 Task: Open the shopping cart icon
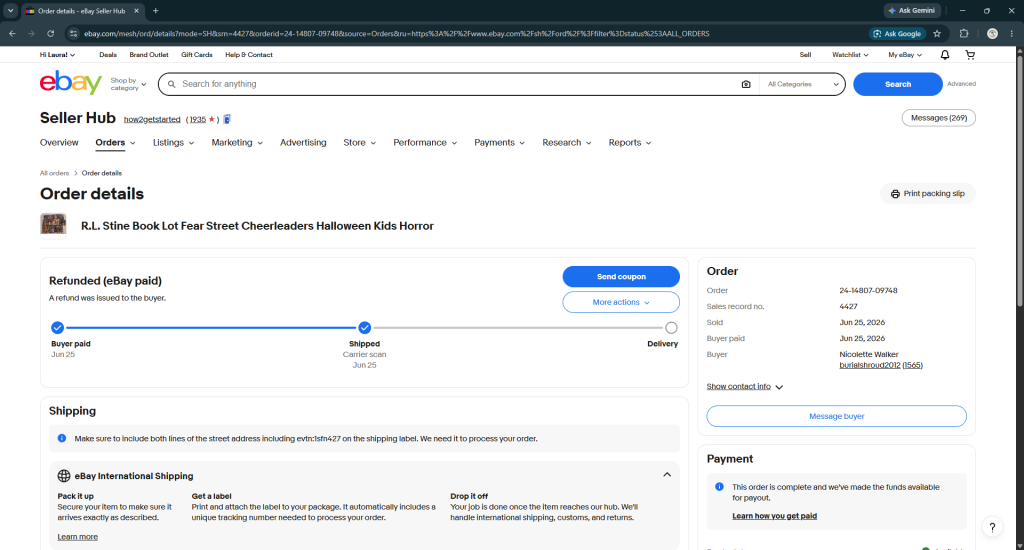tap(970, 55)
